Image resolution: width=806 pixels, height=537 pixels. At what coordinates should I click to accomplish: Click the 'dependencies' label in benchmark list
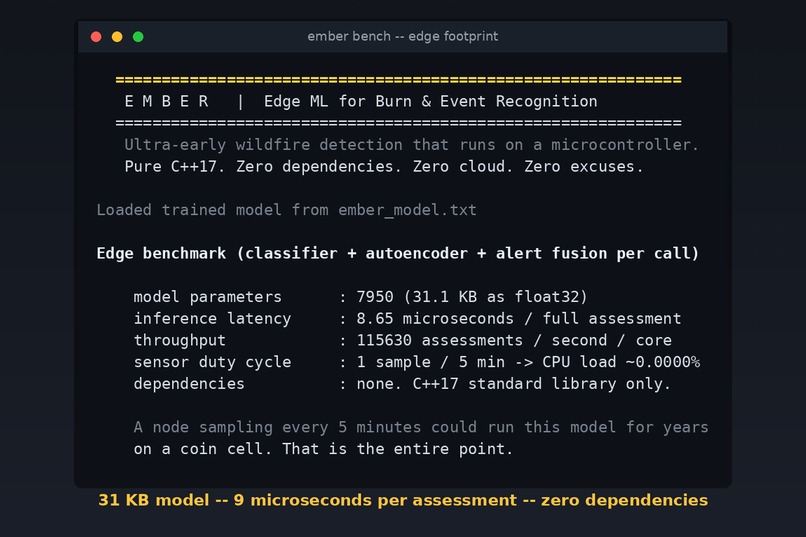(189, 384)
